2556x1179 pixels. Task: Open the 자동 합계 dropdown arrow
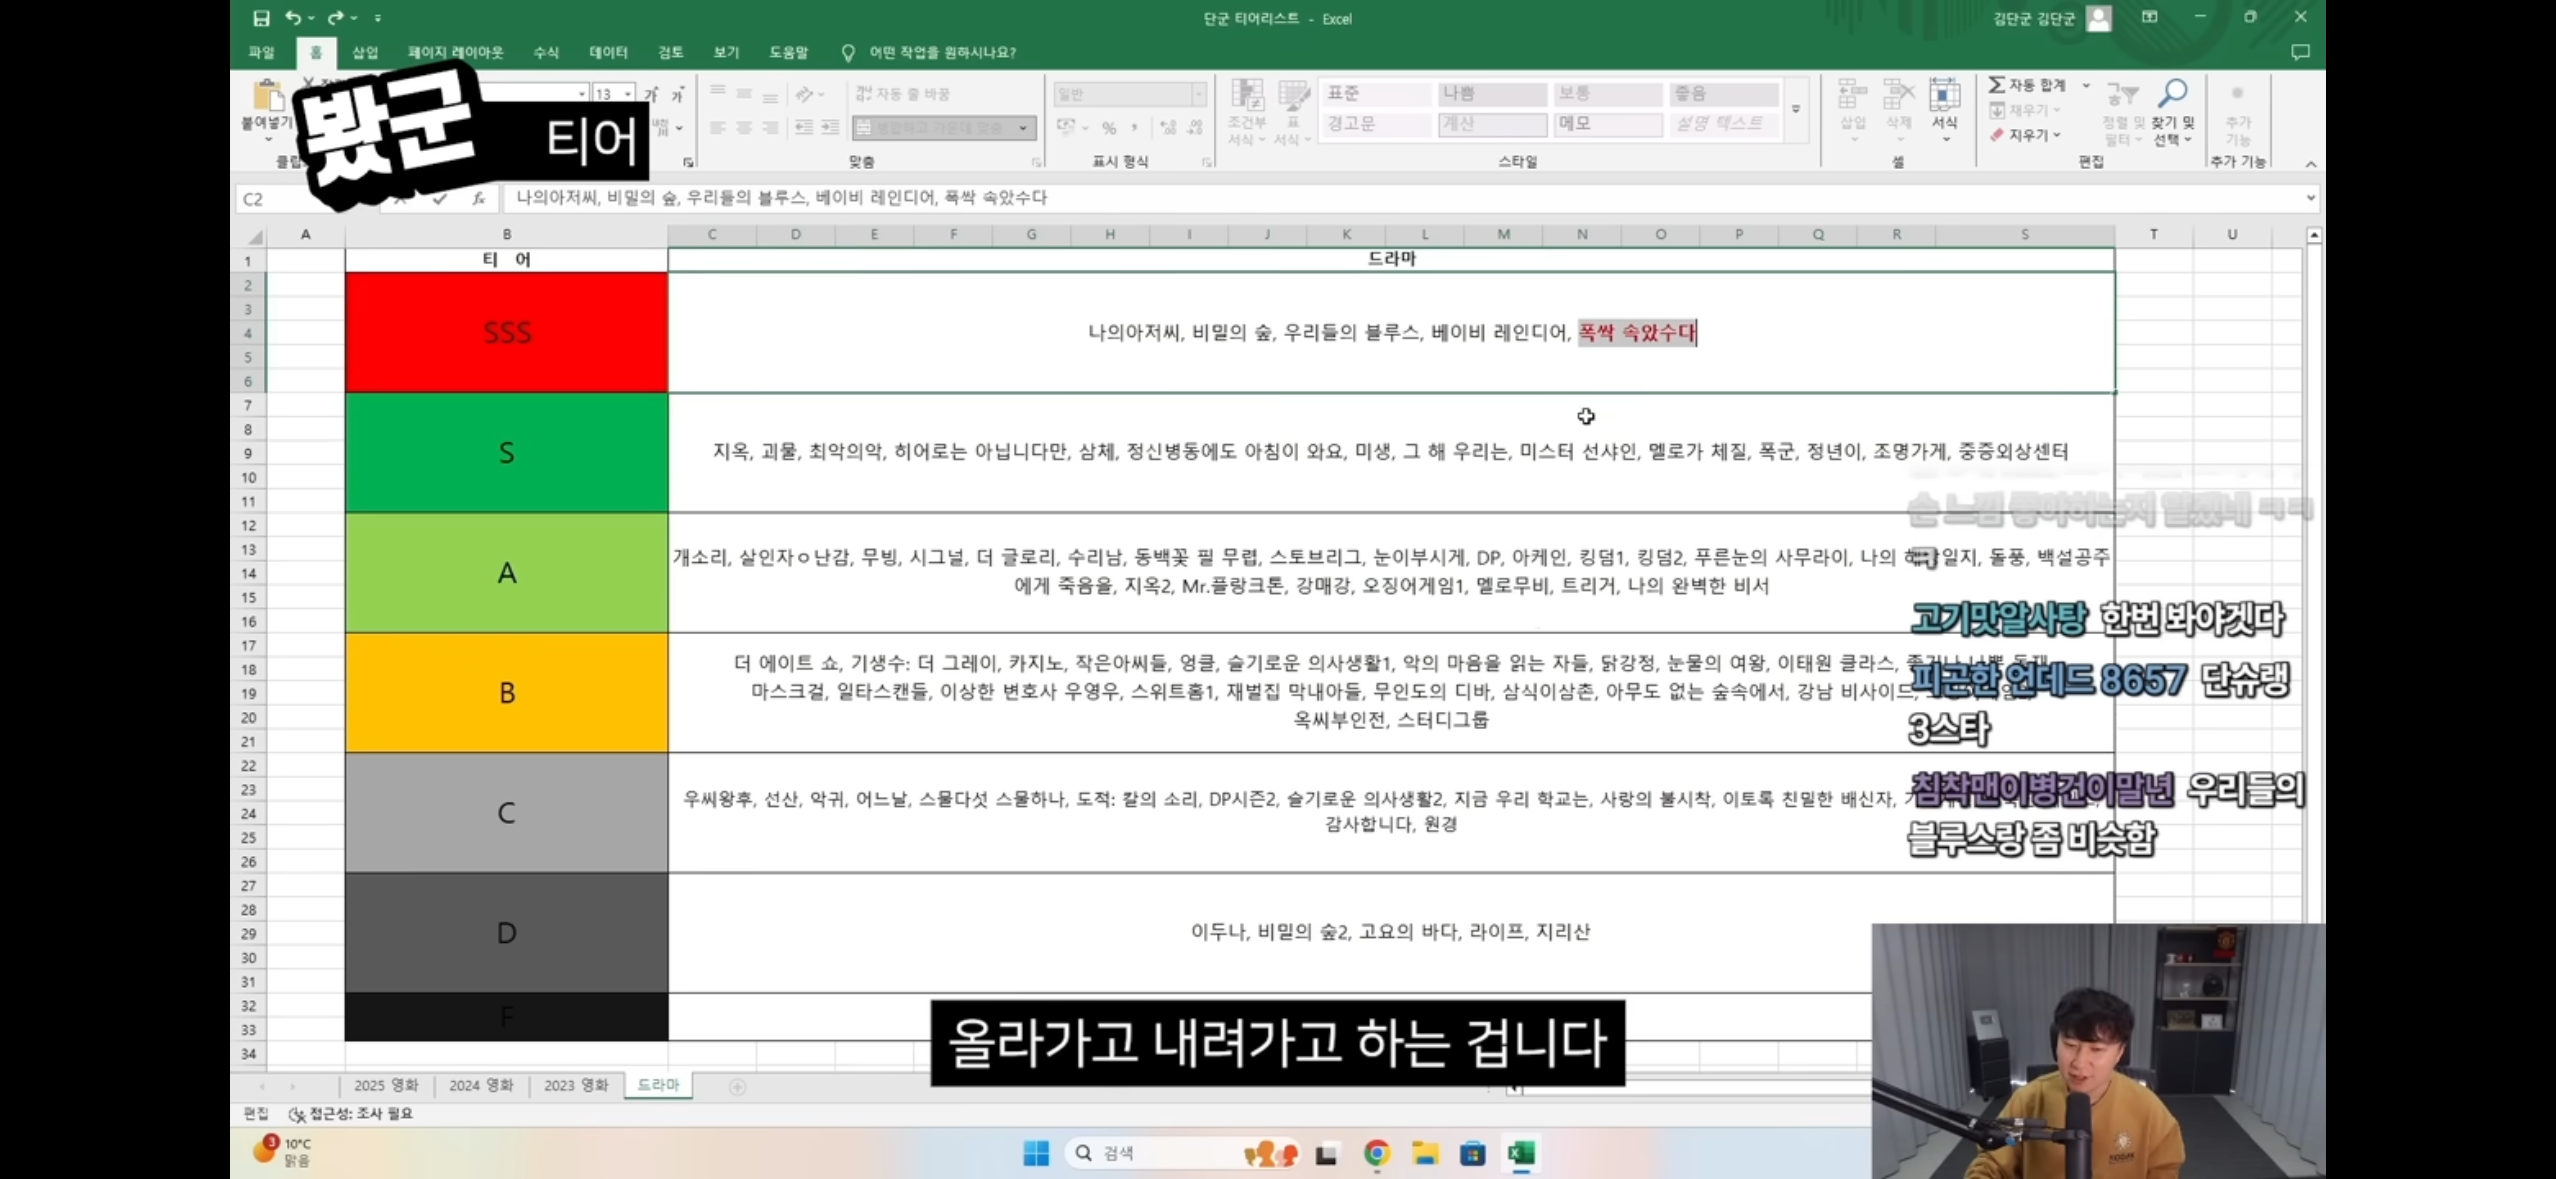click(x=2086, y=86)
